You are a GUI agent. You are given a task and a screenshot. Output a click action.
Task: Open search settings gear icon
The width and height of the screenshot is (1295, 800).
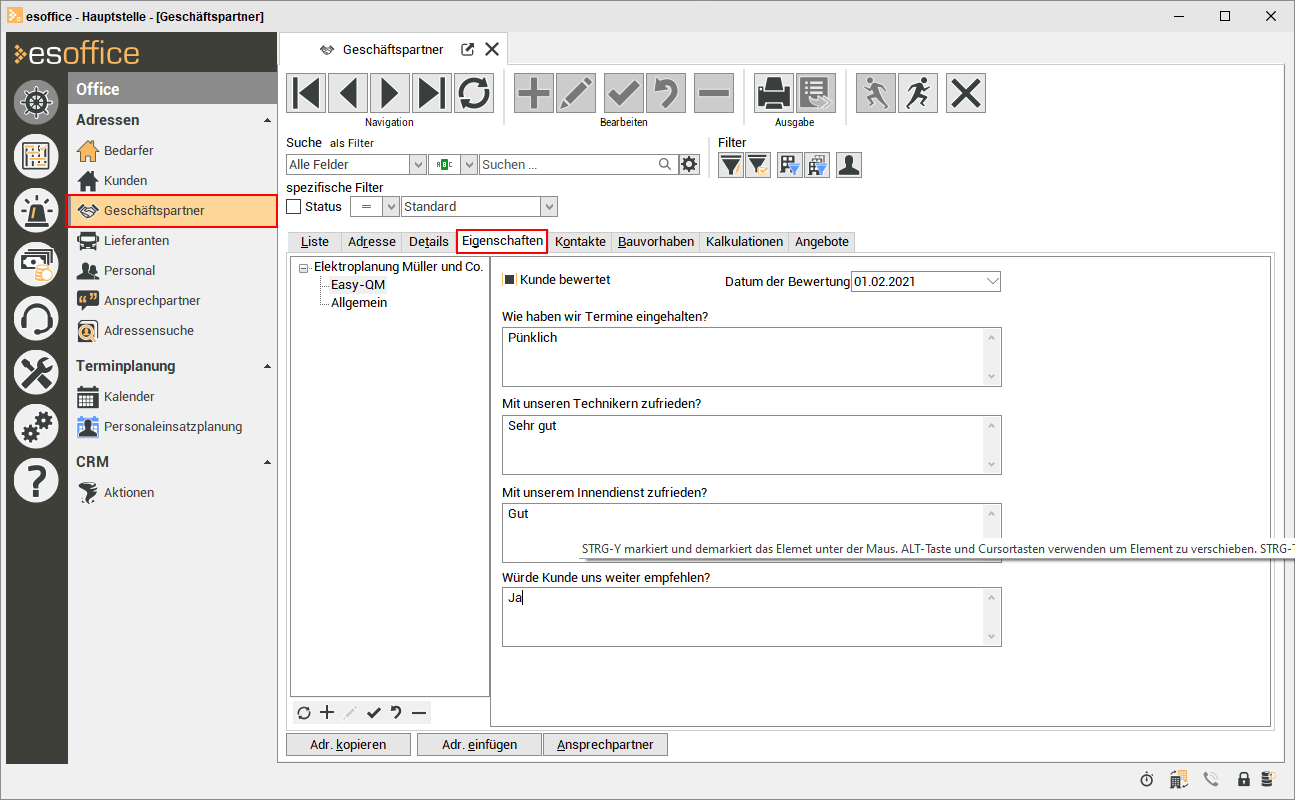click(x=689, y=165)
